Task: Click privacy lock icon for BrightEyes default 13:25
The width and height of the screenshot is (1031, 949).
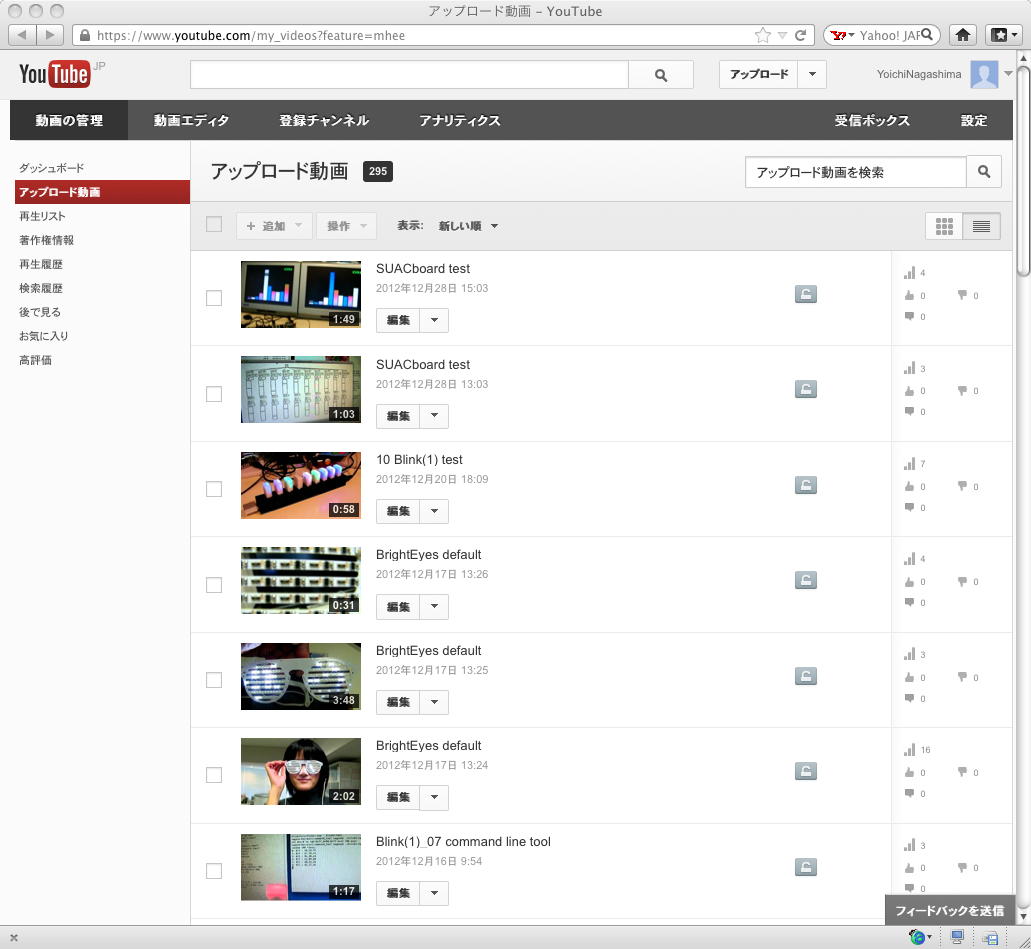Action: click(805, 676)
